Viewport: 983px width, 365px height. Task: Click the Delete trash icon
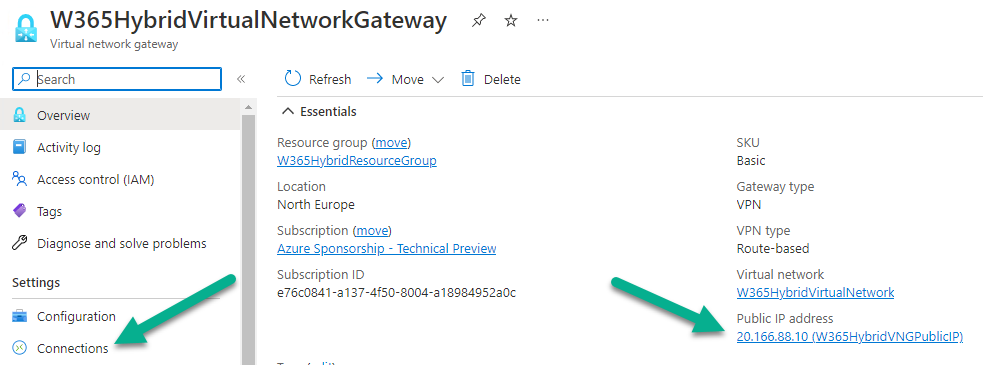pyautogui.click(x=468, y=78)
